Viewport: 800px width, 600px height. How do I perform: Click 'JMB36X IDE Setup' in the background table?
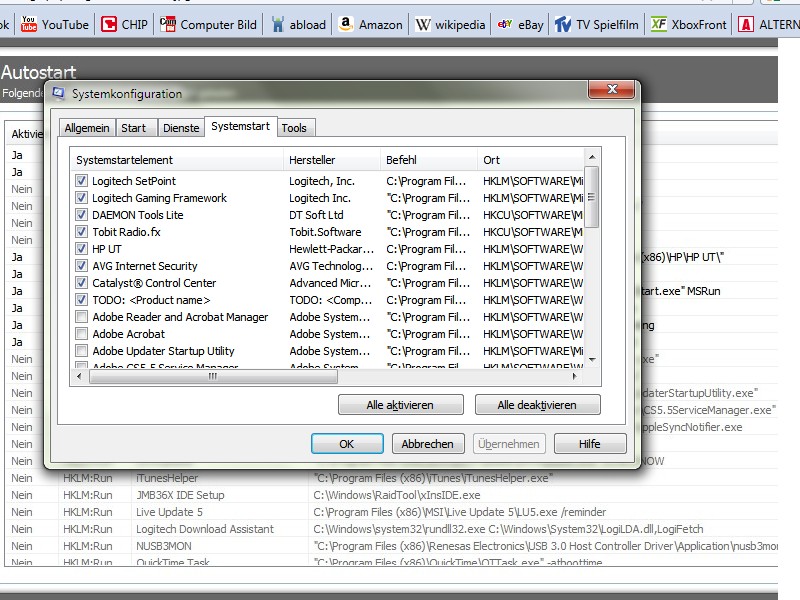point(180,495)
